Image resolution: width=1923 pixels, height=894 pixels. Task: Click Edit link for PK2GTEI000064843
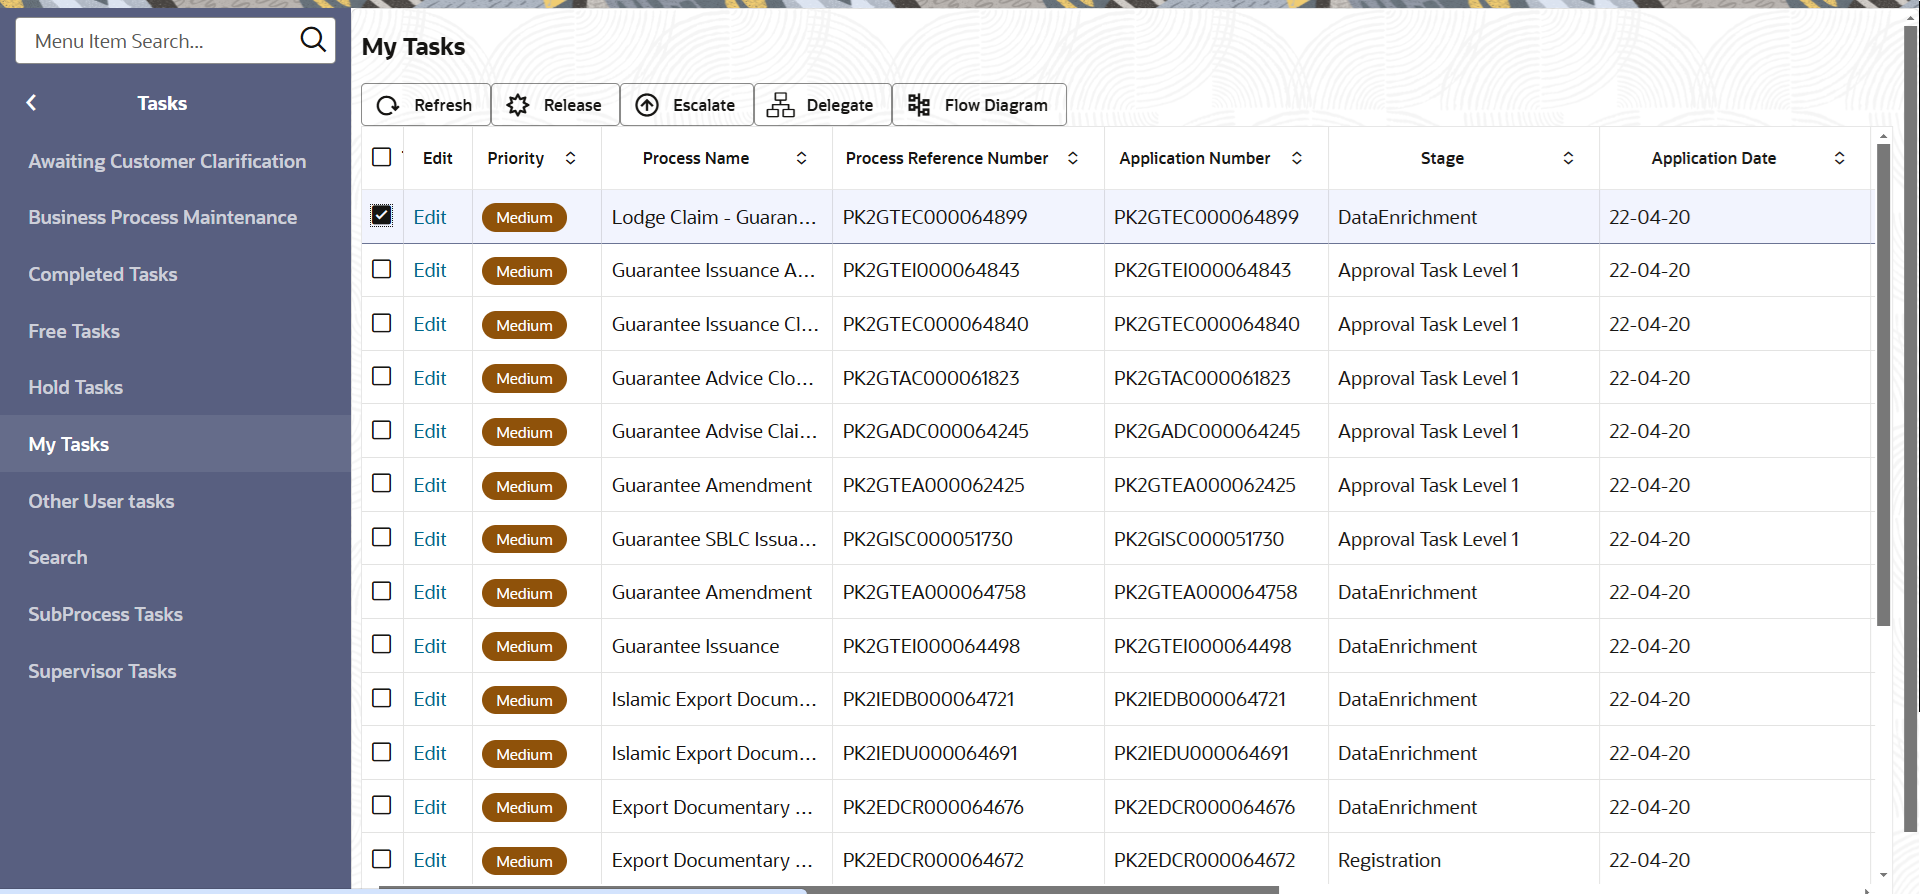[430, 270]
